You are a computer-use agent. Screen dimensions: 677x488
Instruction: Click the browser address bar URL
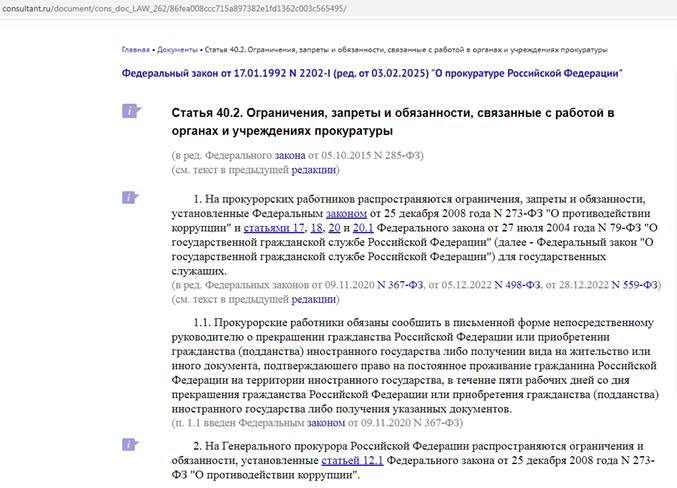174,8
